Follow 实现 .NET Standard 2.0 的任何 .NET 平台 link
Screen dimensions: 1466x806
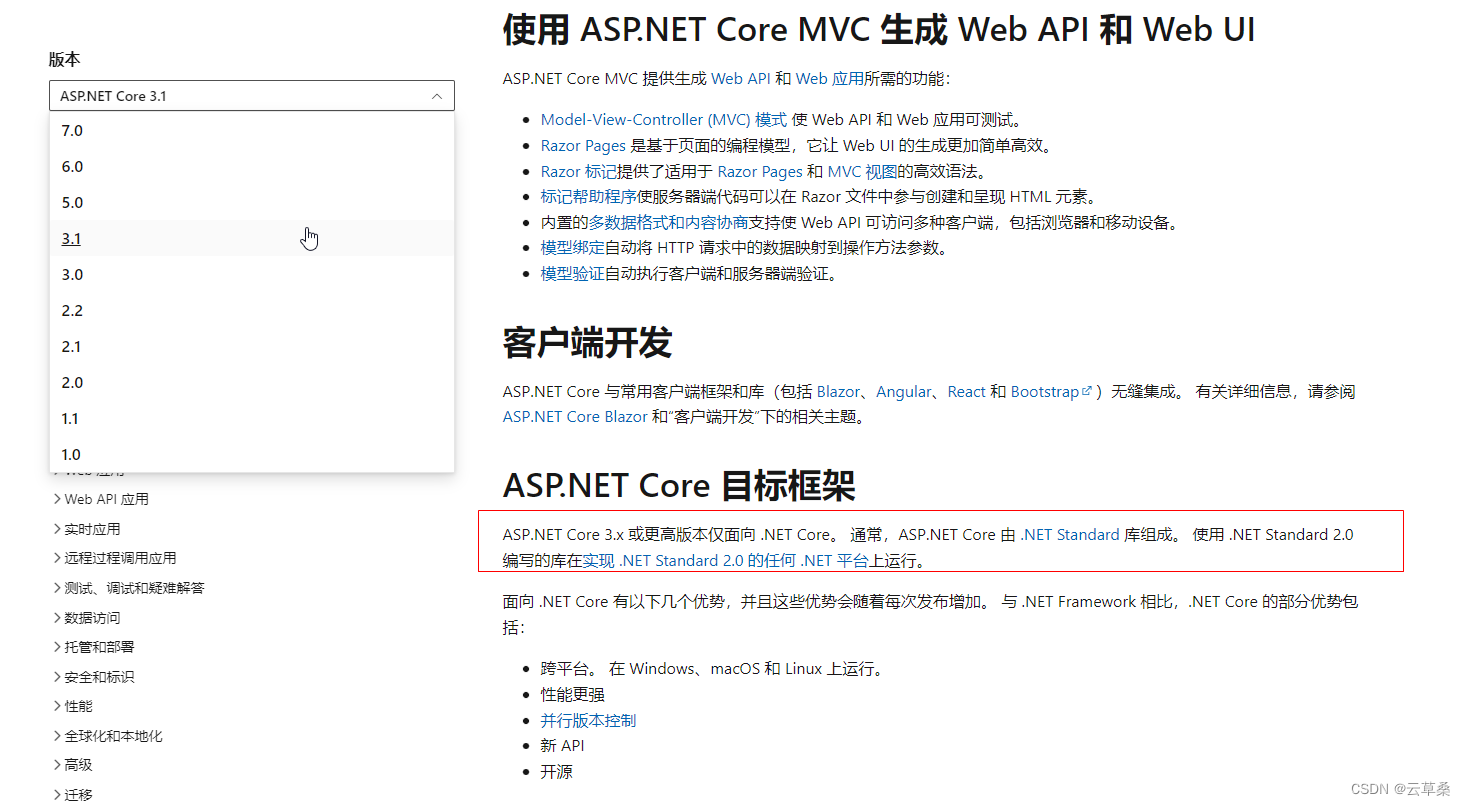[726, 561]
